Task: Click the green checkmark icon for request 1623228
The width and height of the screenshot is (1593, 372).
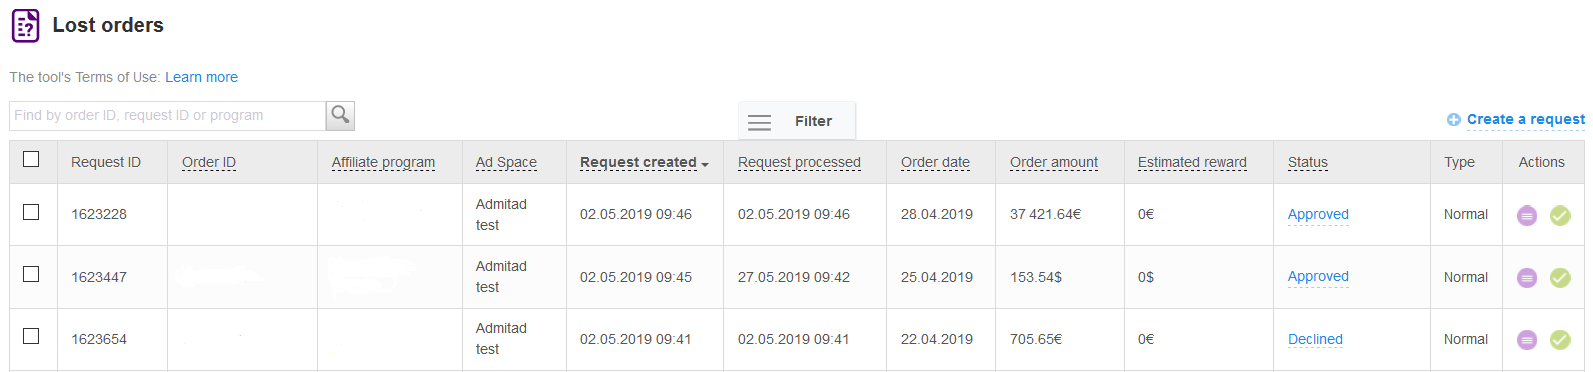Action: [1560, 215]
